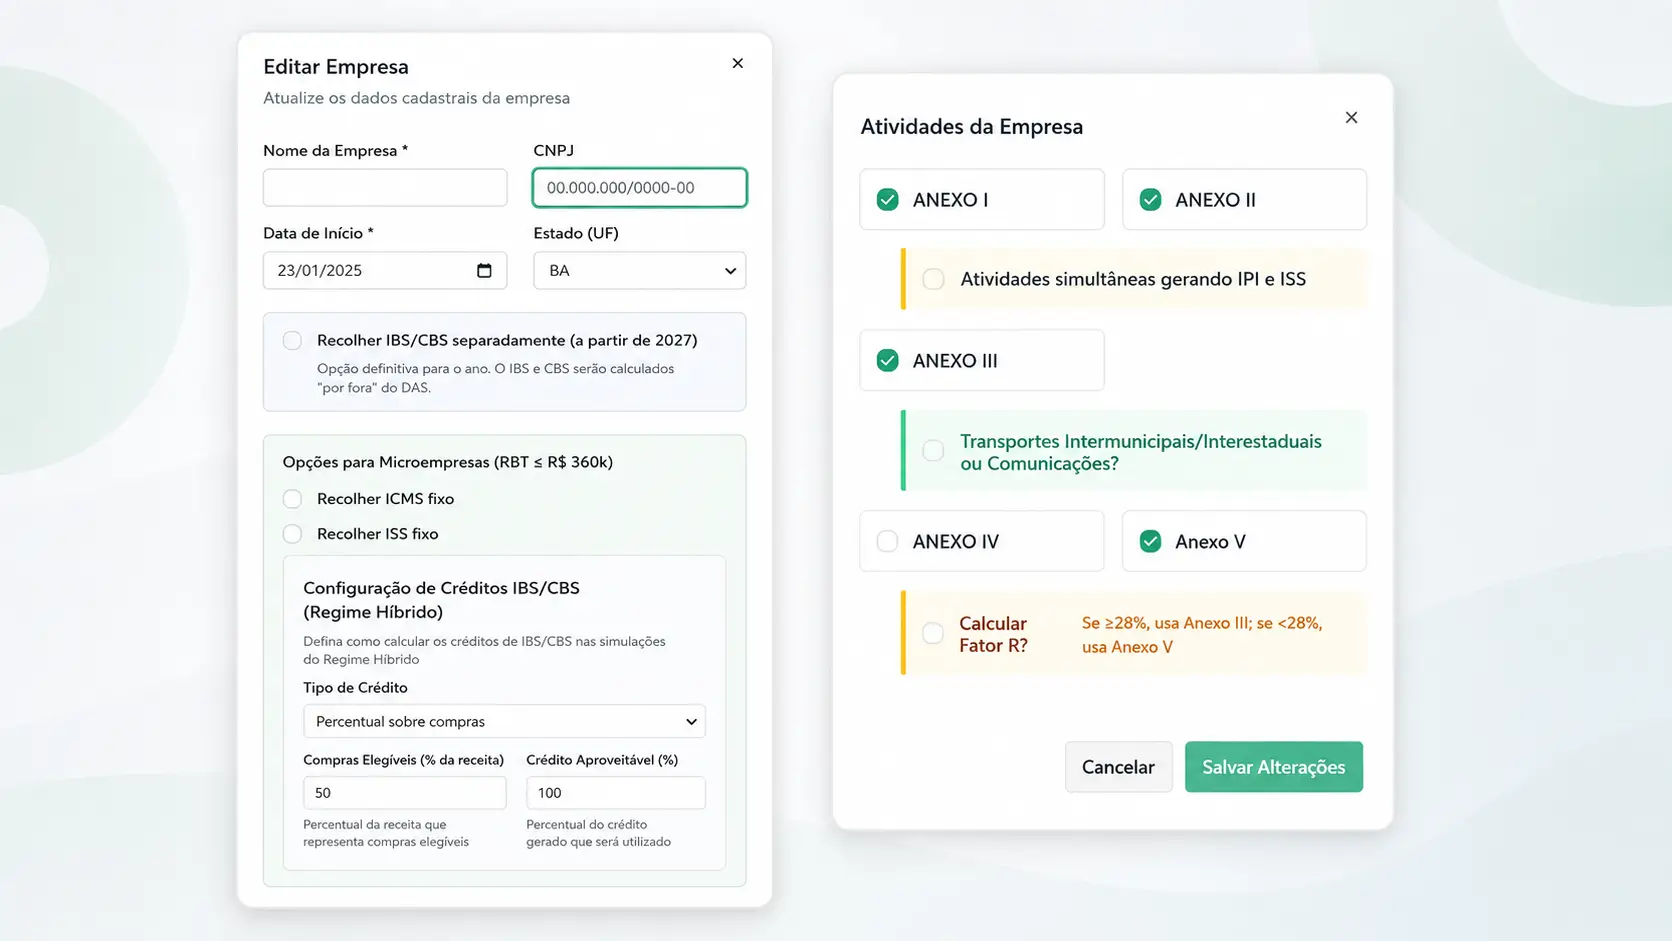Screen dimensions: 1672x941
Task: Click 'Opção definitiva para o ano' description text
Action: 495,378
